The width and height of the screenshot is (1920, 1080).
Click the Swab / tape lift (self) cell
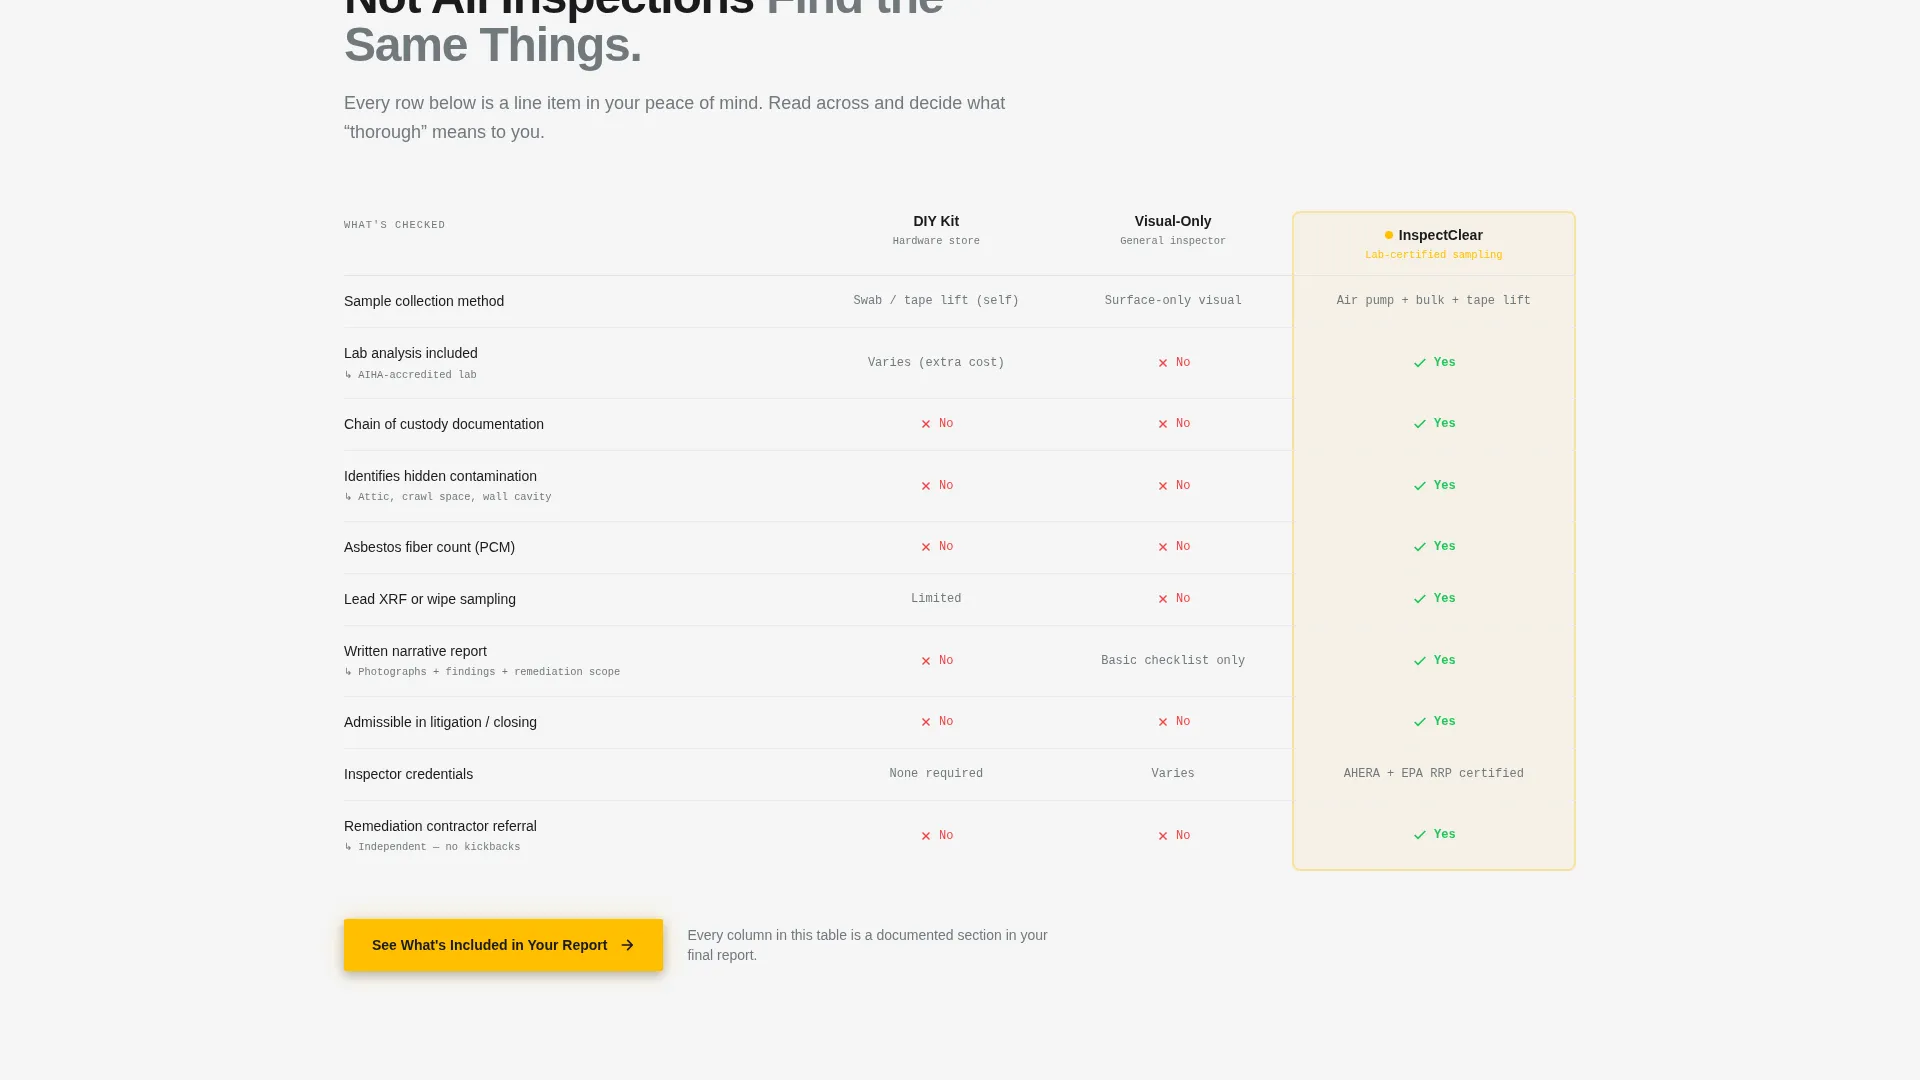tap(936, 301)
